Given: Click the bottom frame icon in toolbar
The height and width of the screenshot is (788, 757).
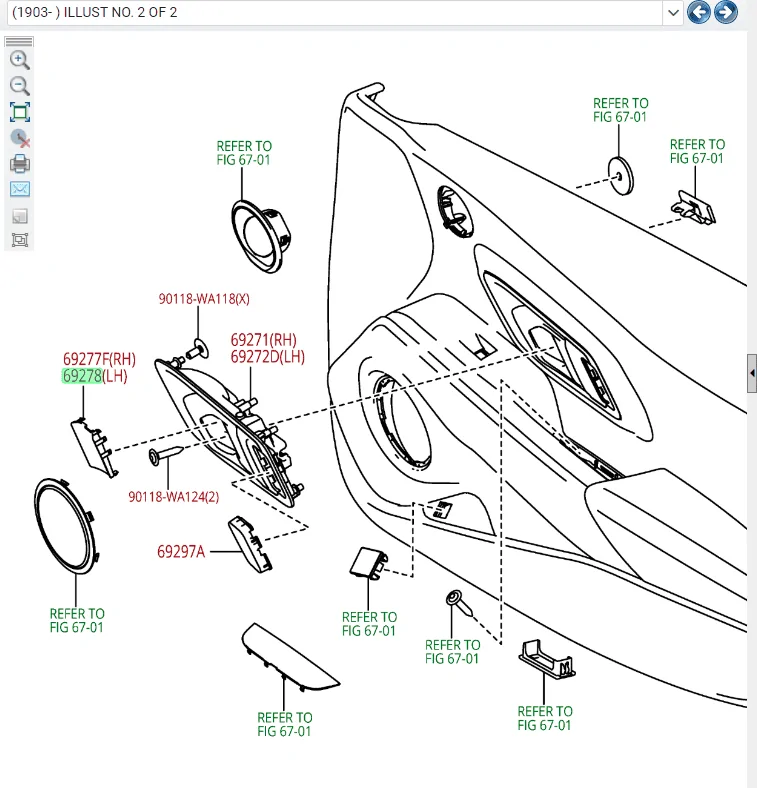Looking at the screenshot, I should (20, 240).
